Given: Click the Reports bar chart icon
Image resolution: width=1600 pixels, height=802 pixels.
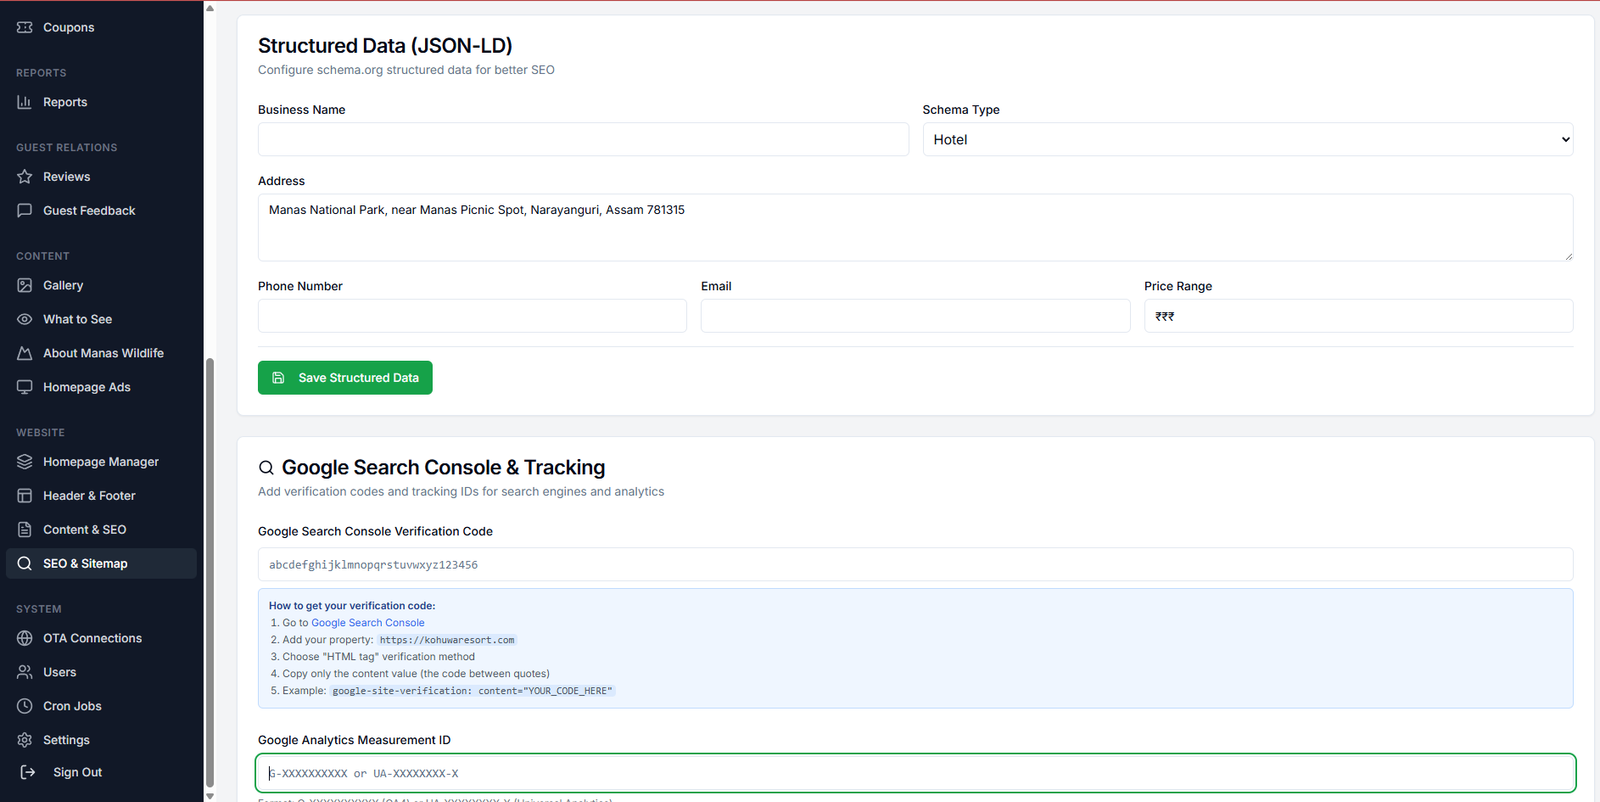Looking at the screenshot, I should [x=25, y=102].
